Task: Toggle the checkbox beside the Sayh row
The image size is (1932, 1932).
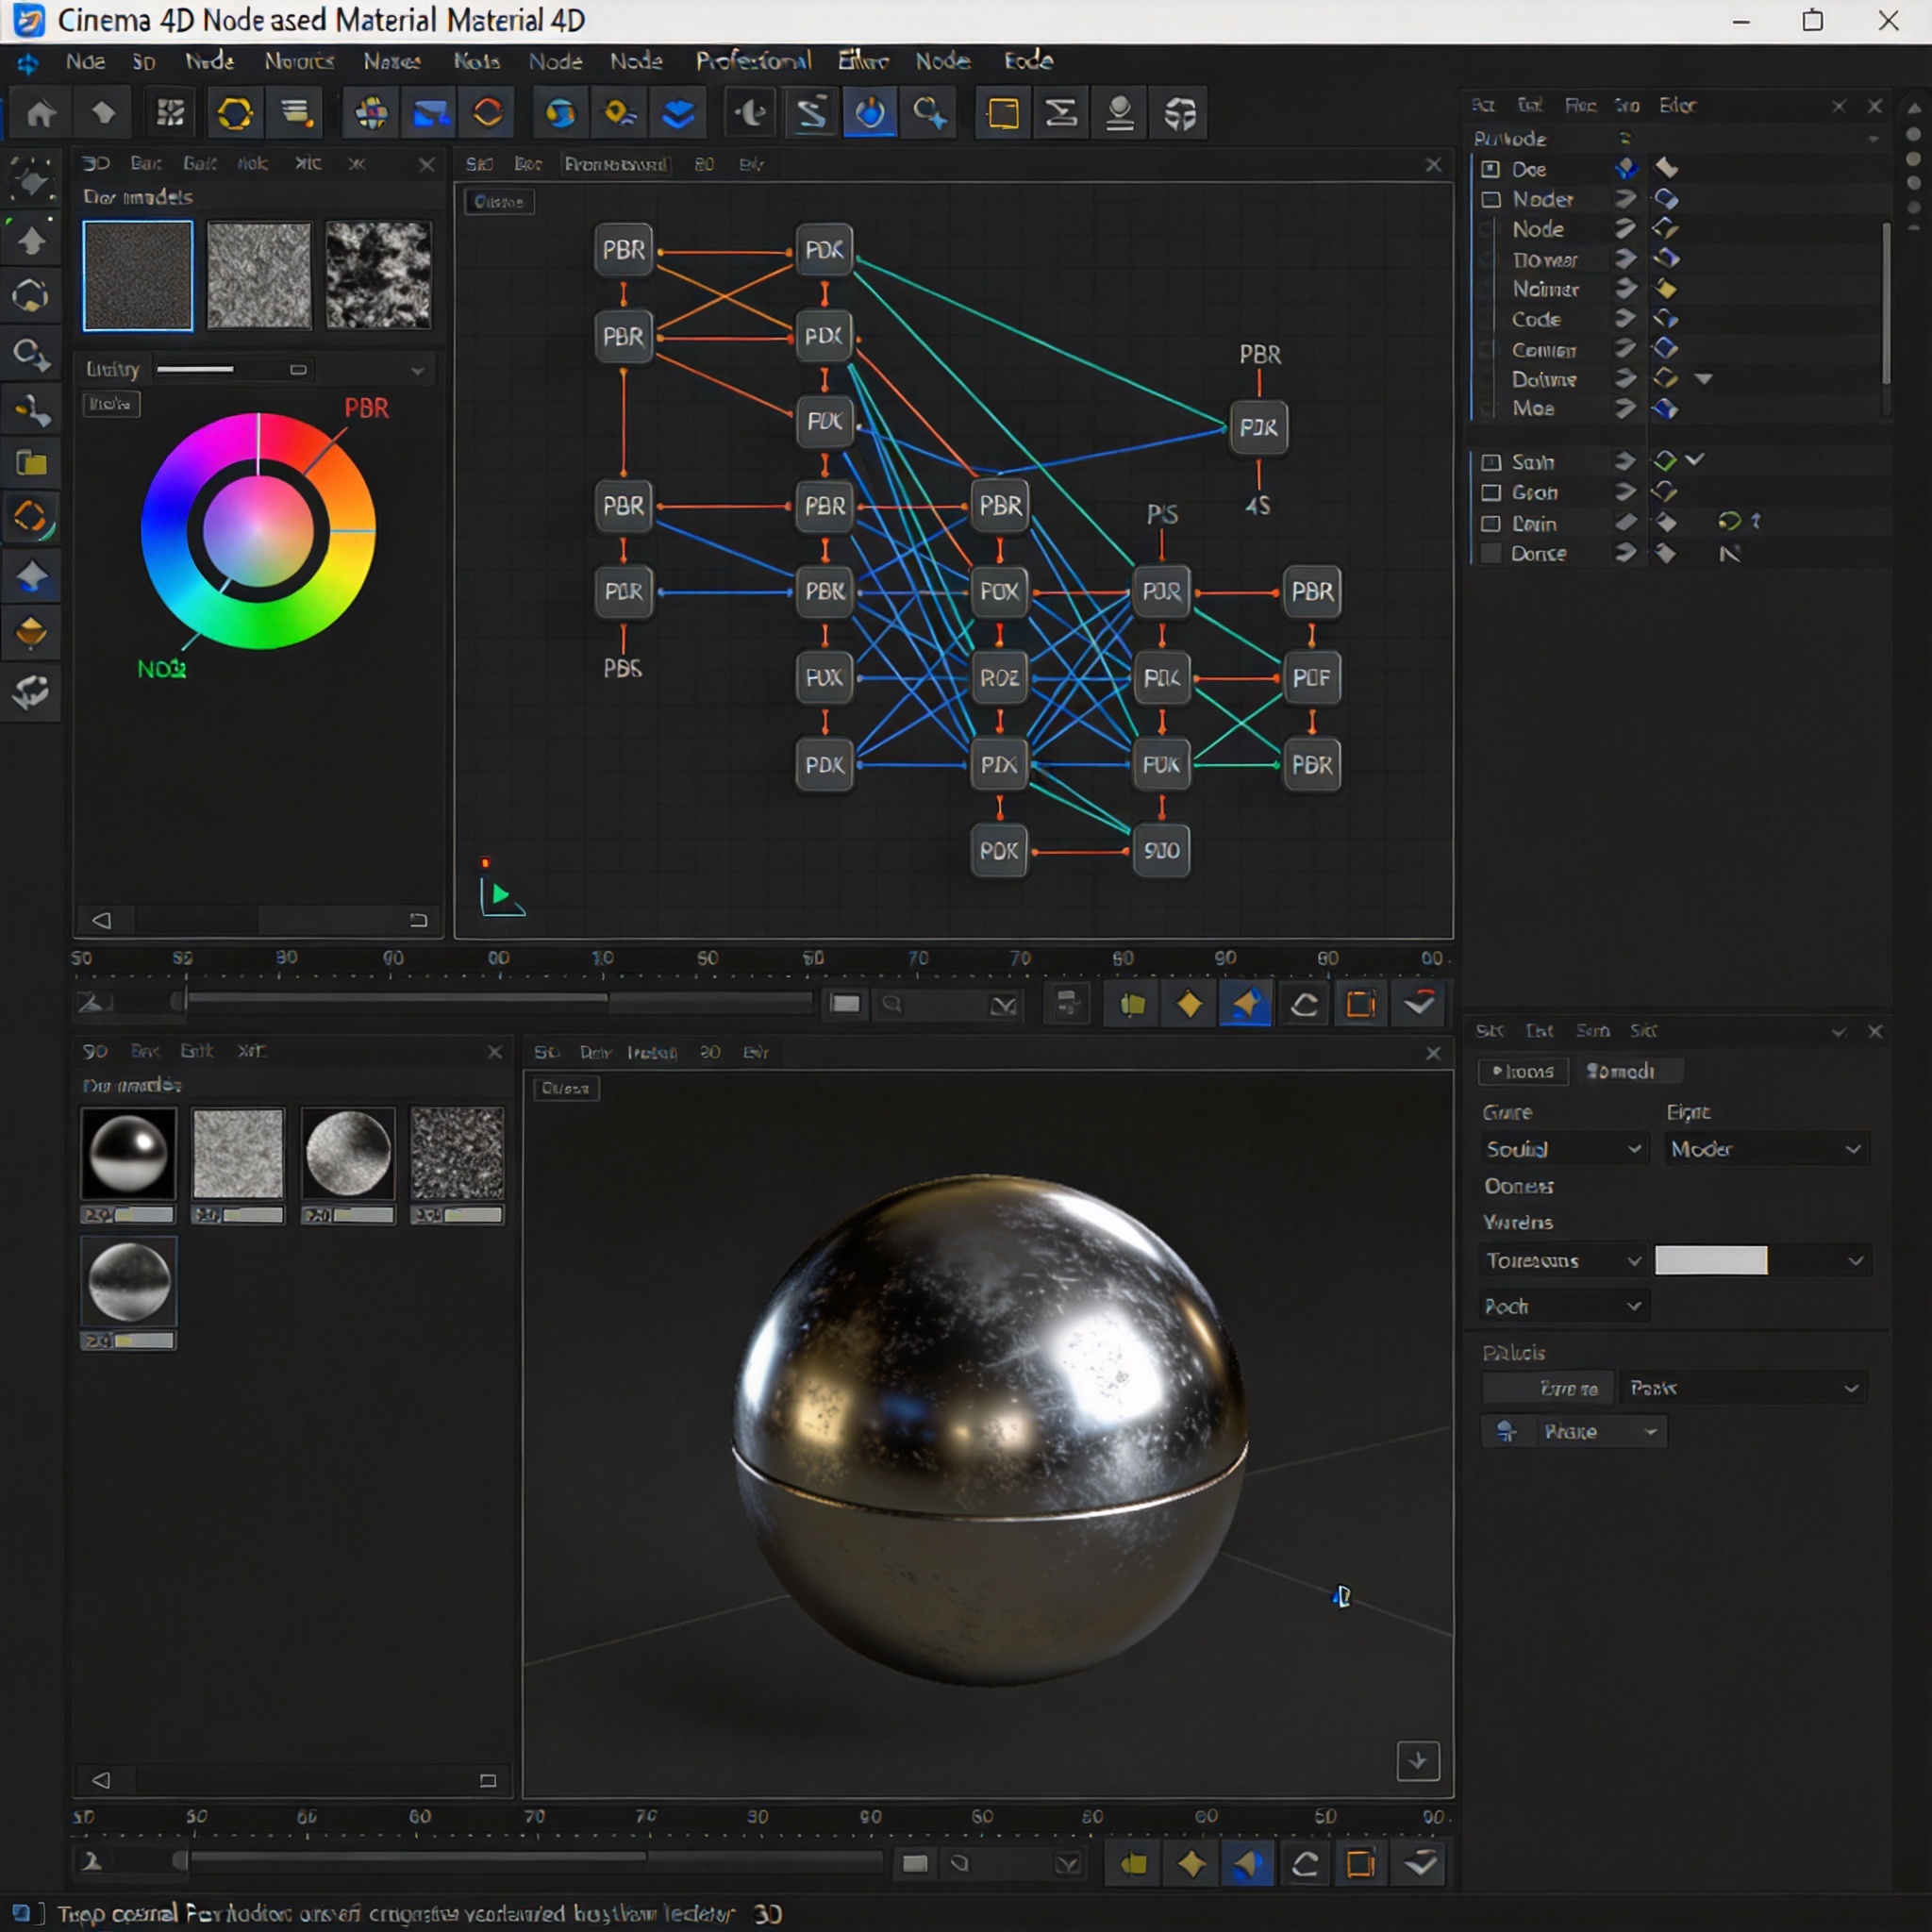Action: point(1490,462)
